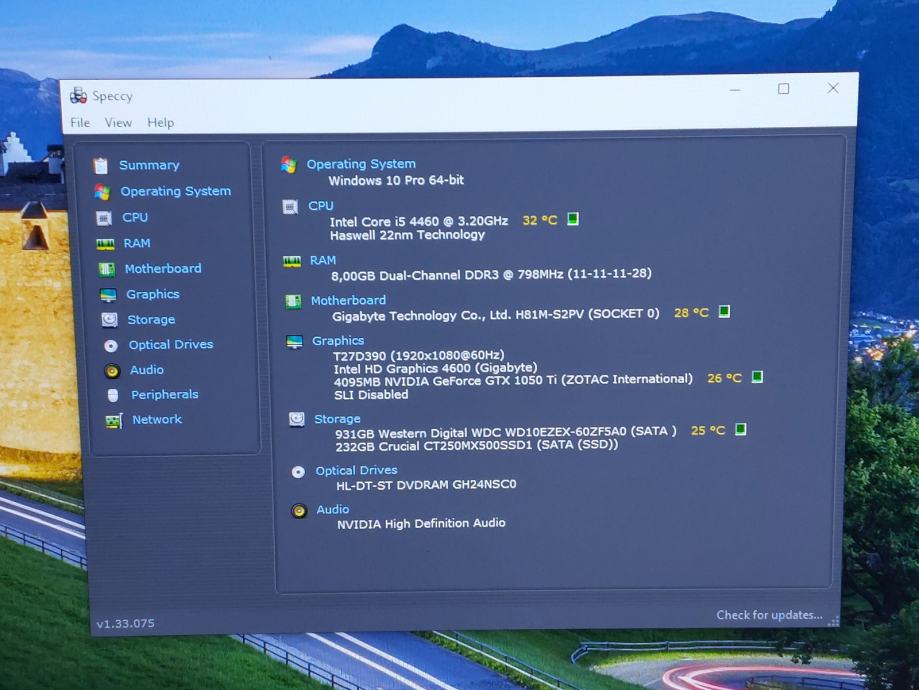The height and width of the screenshot is (690, 919).
Task: Open Graphics section in sidebar
Action: pos(152,294)
